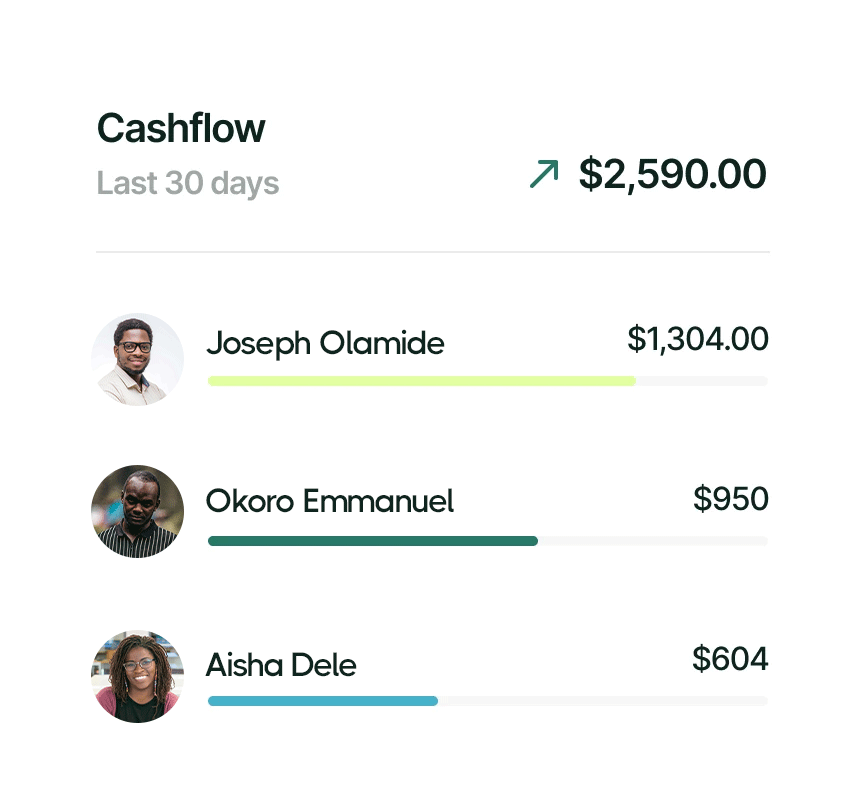
Task: Click the dark green progress bar
Action: click(x=373, y=541)
